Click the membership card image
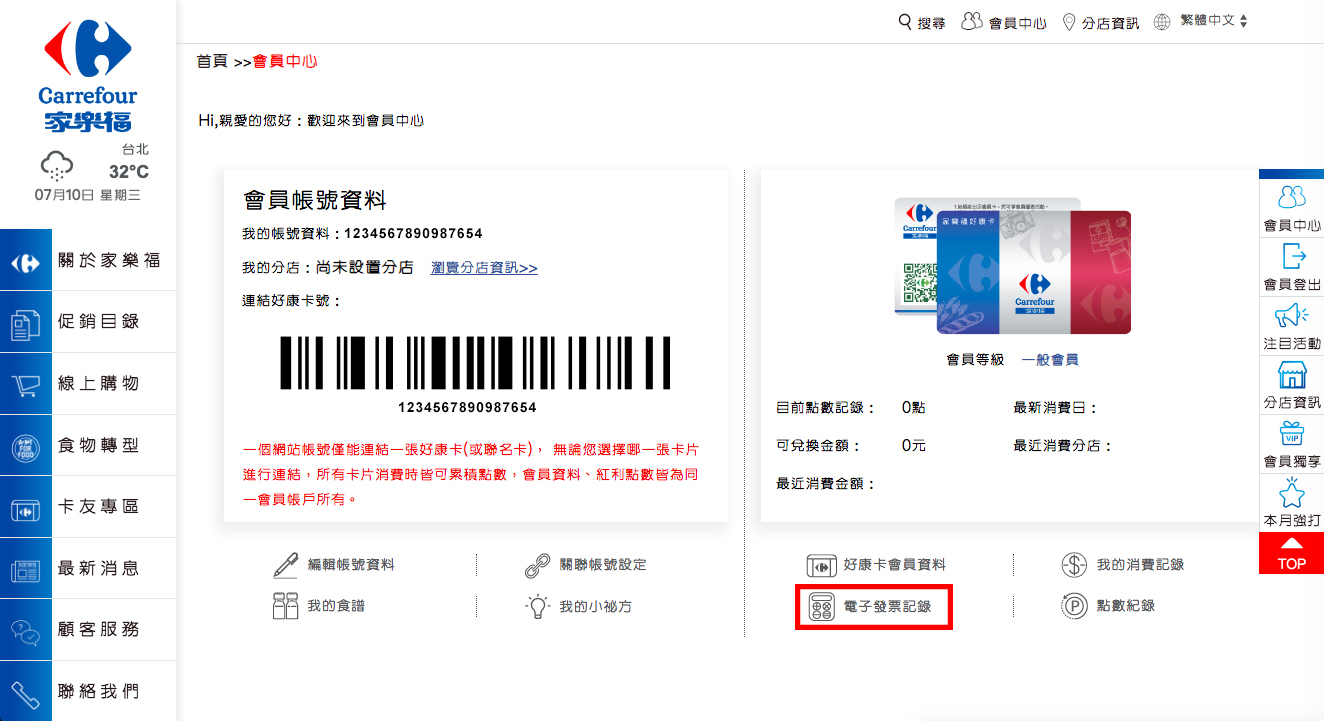This screenshot has height=721, width=1324. click(1012, 266)
